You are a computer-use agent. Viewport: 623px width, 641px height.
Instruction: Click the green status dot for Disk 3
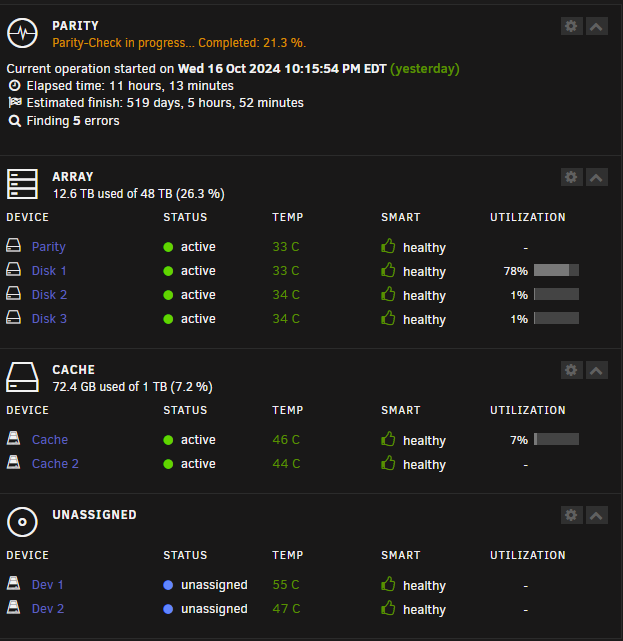click(x=168, y=319)
